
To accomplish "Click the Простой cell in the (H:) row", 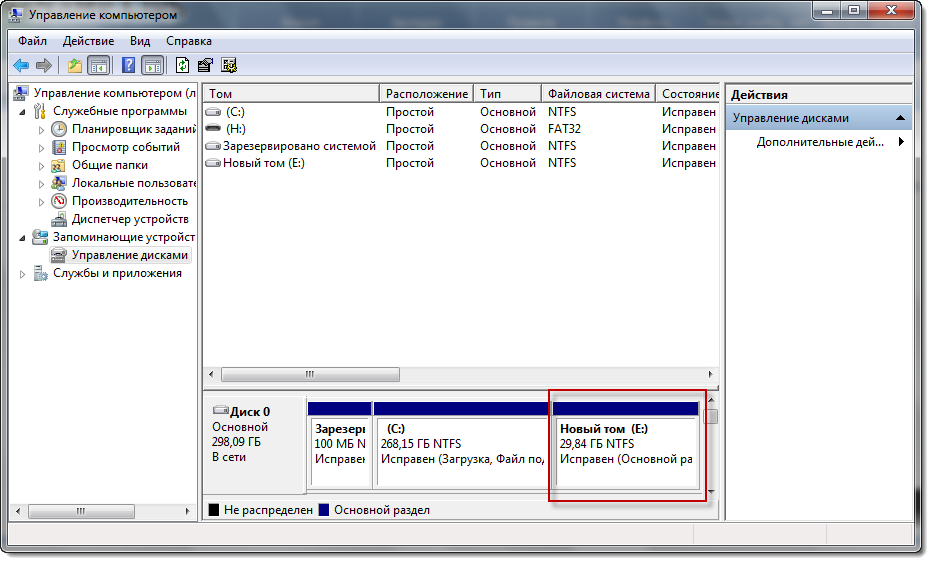I will 410,129.
